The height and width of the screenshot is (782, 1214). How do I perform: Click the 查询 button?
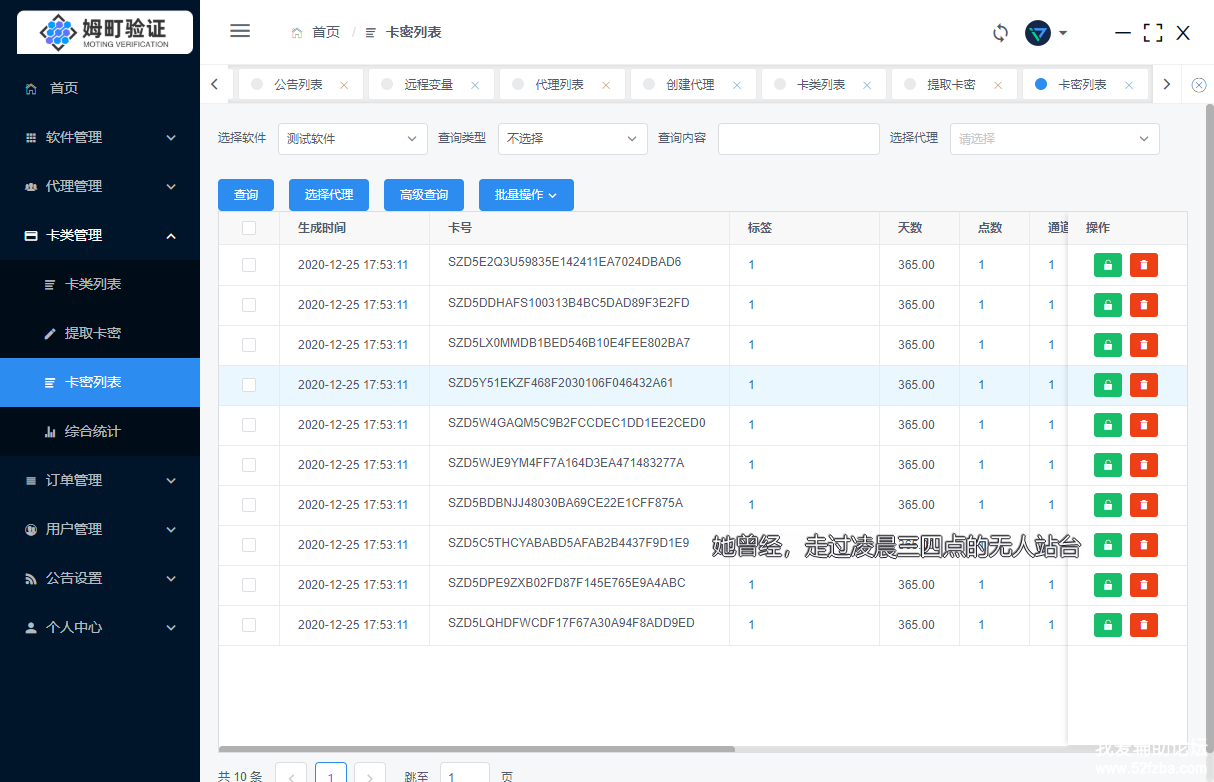(246, 195)
